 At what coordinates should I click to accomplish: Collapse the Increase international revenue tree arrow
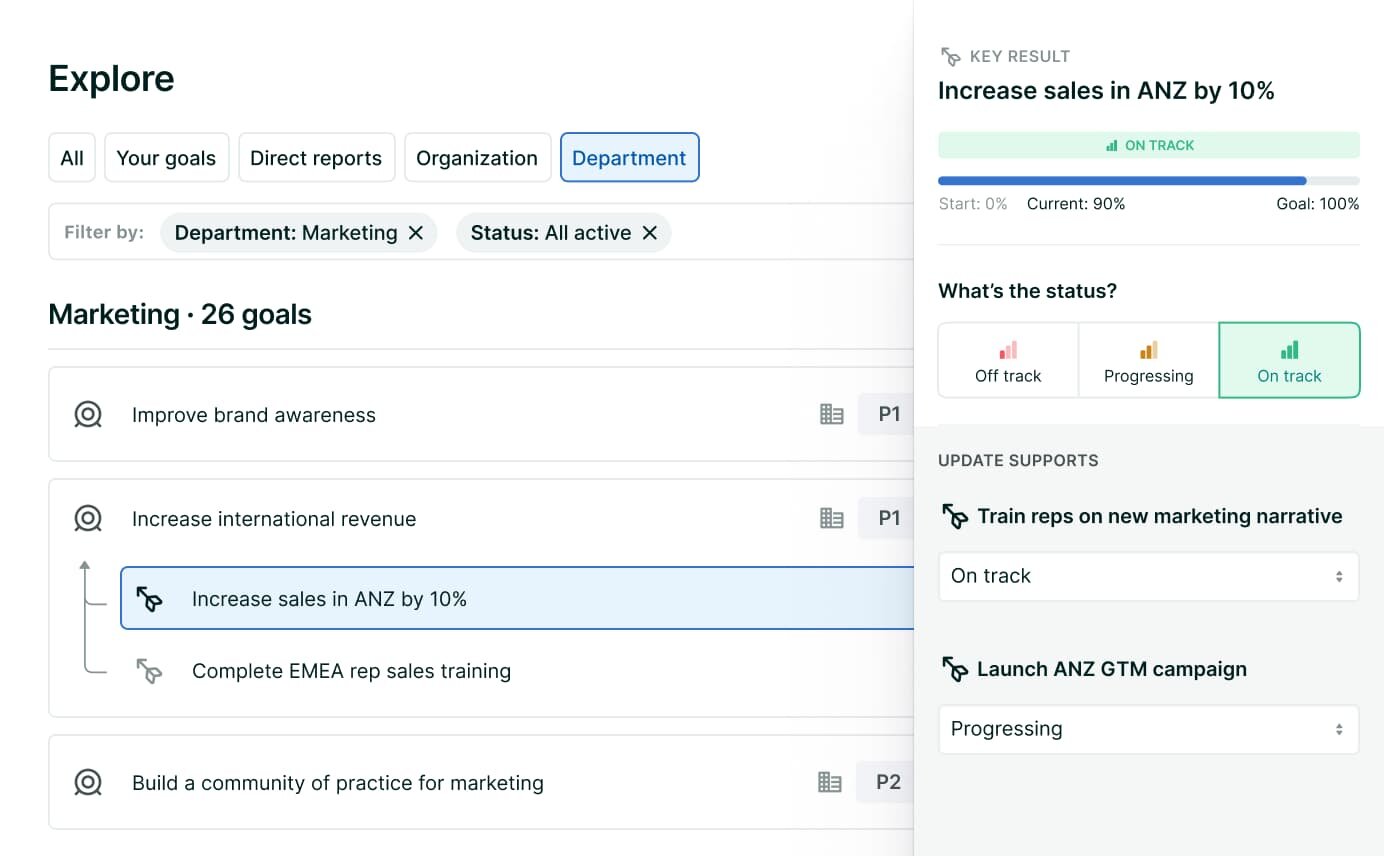pos(85,567)
